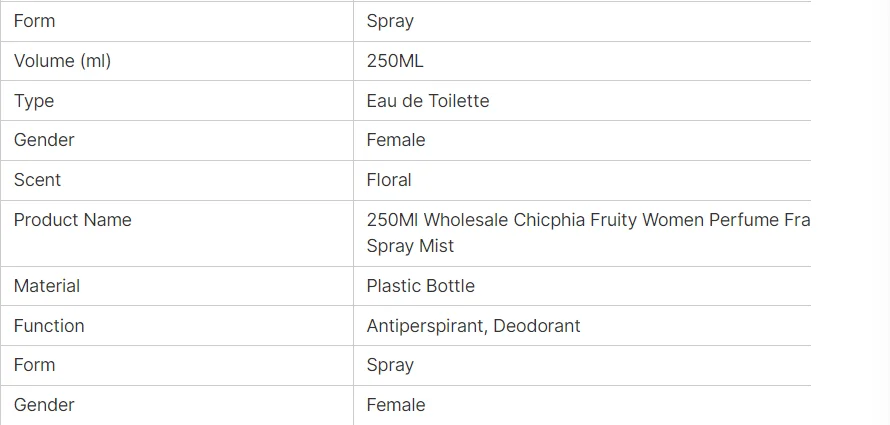Click the 'Scent' attribute label
The image size is (890, 425).
tap(37, 180)
